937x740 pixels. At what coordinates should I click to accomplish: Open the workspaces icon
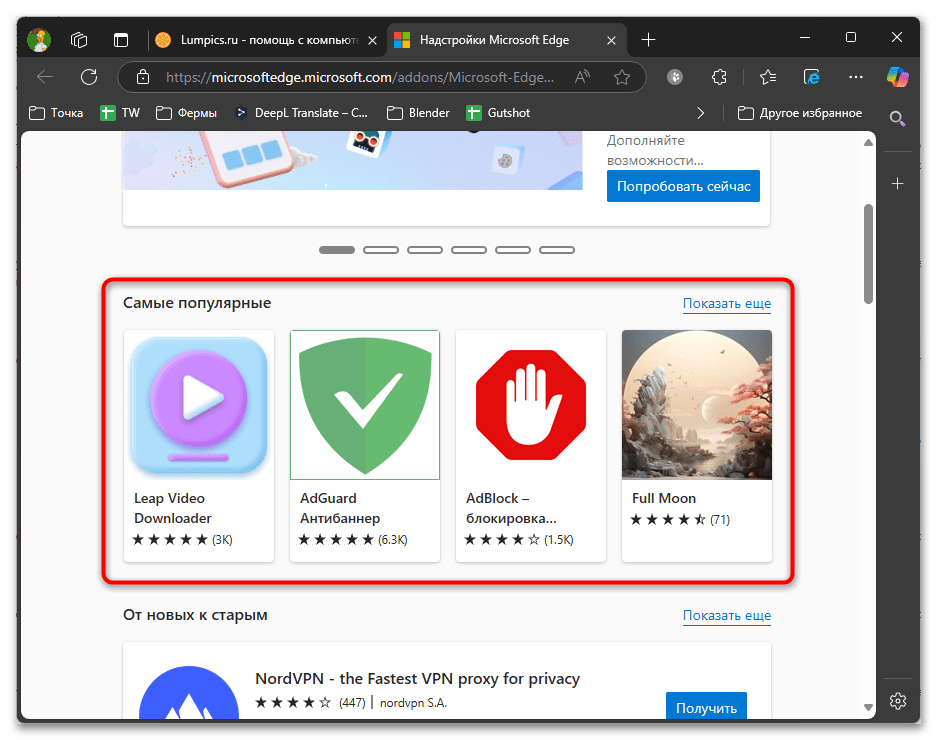79,40
